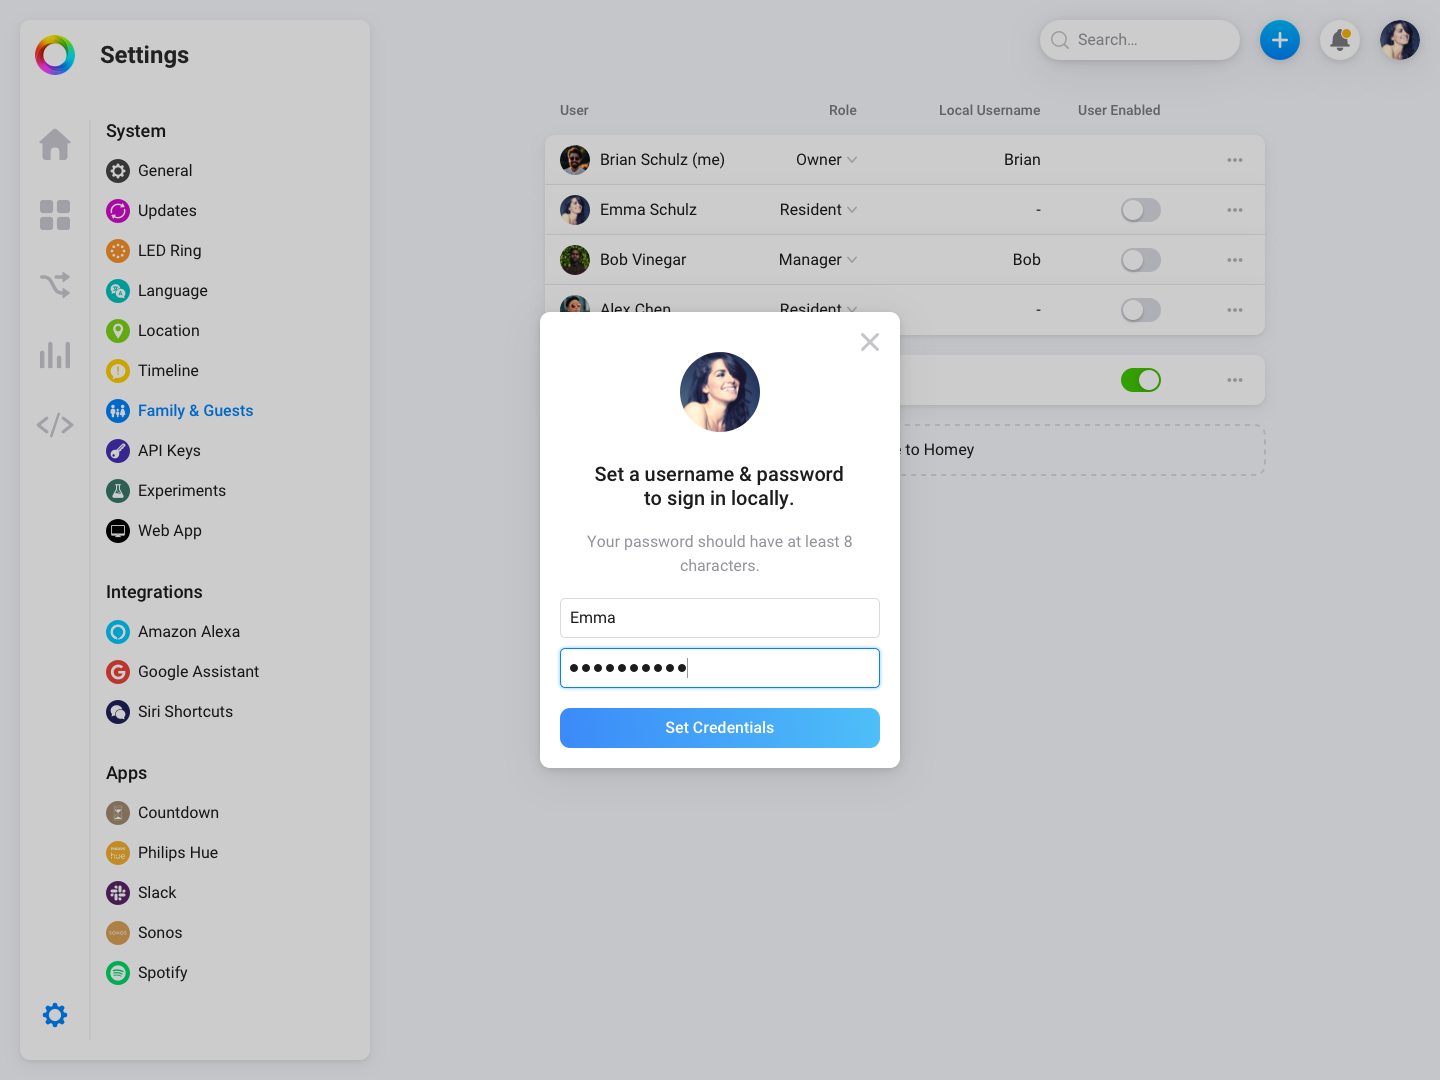Open the more options menu for Brian Schulz
The height and width of the screenshot is (1080, 1440).
tap(1235, 160)
